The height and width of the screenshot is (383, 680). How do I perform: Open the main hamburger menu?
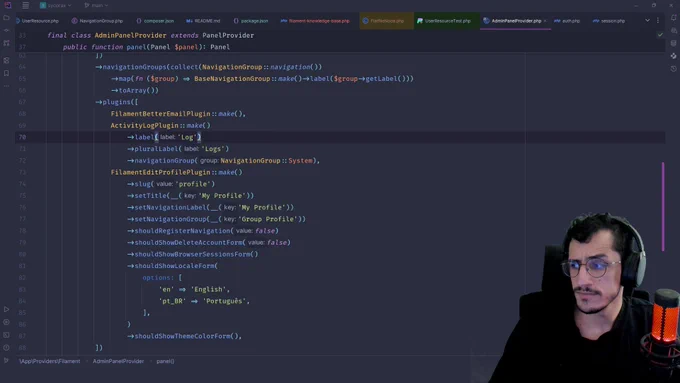(x=26, y=5)
